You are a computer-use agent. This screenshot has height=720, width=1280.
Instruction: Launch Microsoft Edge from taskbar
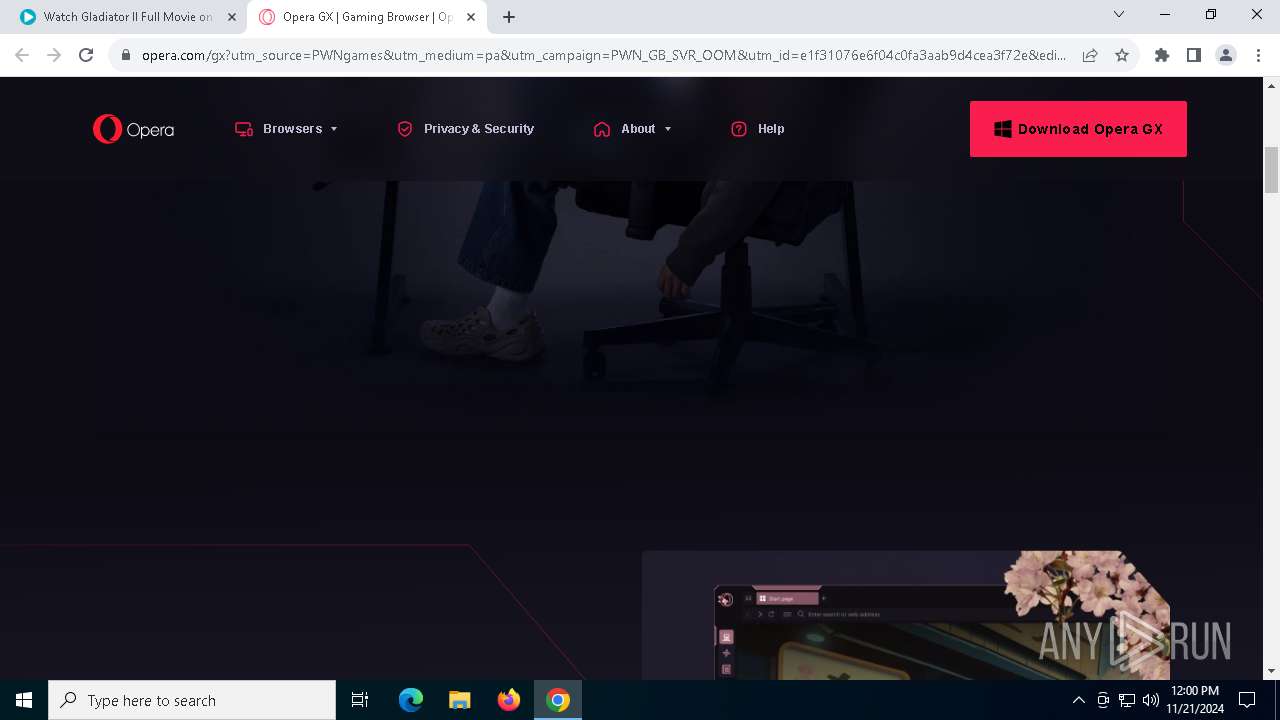(x=411, y=700)
